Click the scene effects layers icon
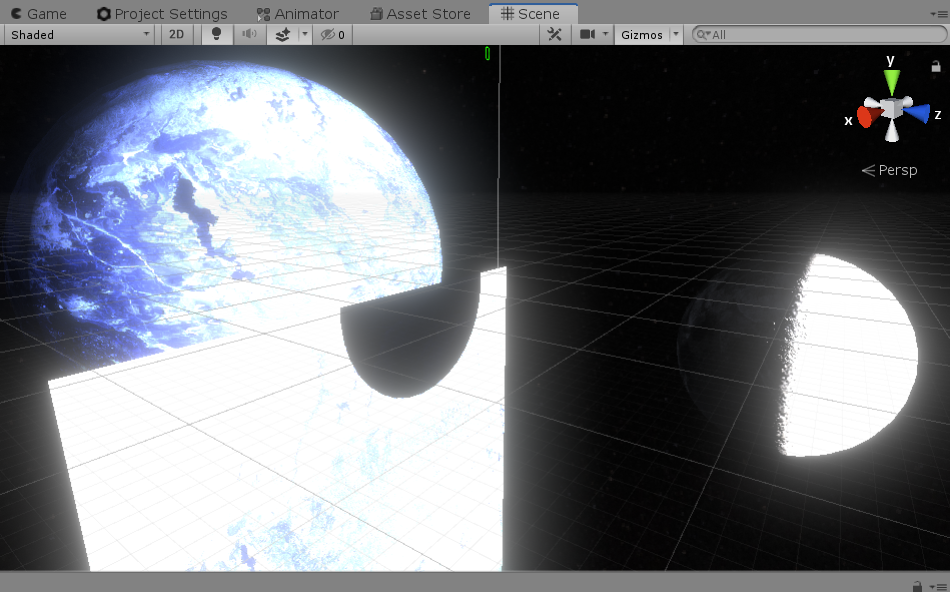This screenshot has height=592, width=950. pos(281,34)
